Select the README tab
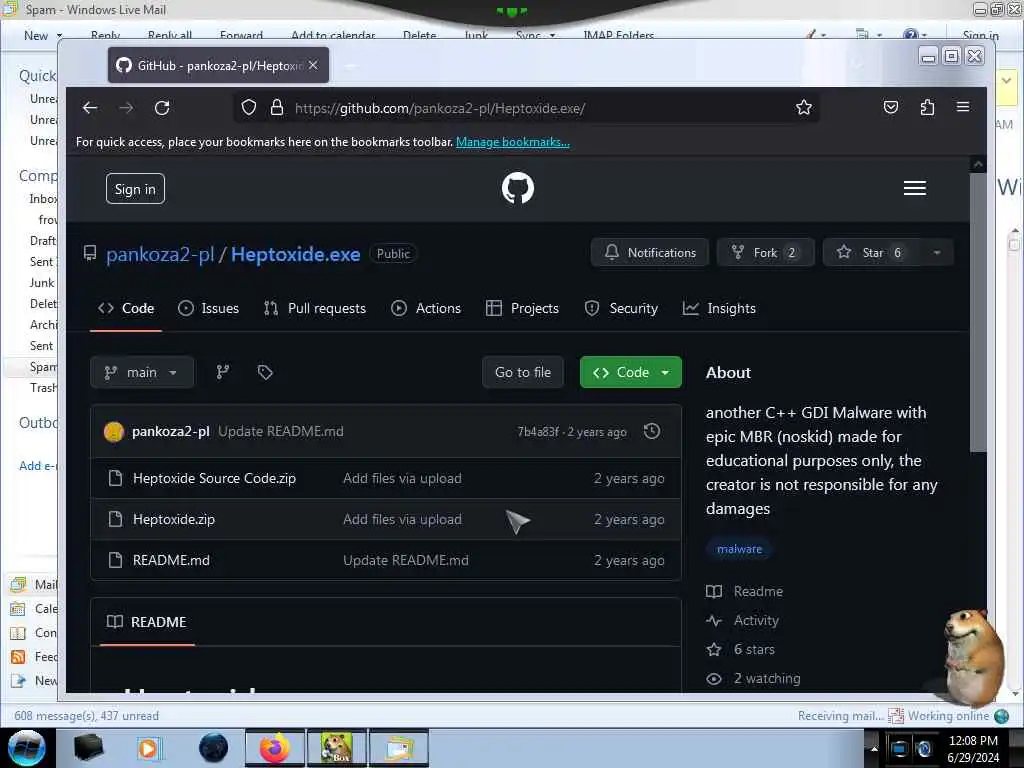This screenshot has height=768, width=1024. [147, 622]
